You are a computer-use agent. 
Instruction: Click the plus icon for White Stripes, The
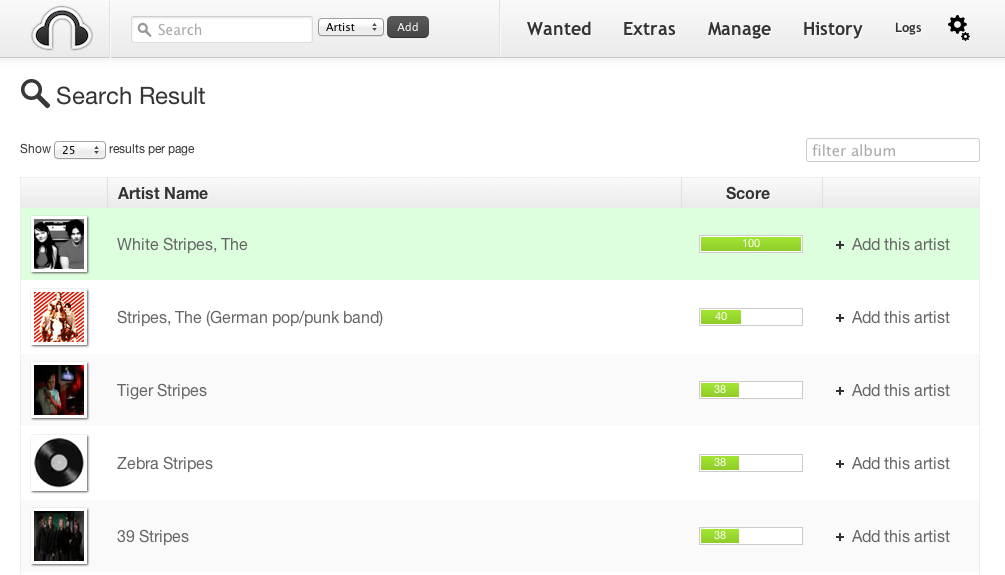point(840,245)
